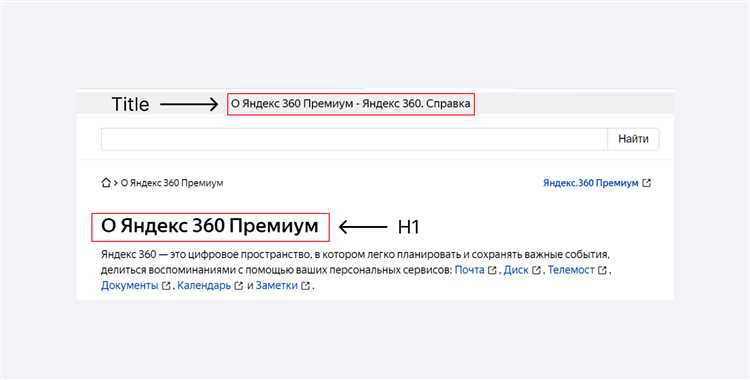The image size is (750, 380).
Task: Open the Почта service link
Action: point(469,270)
